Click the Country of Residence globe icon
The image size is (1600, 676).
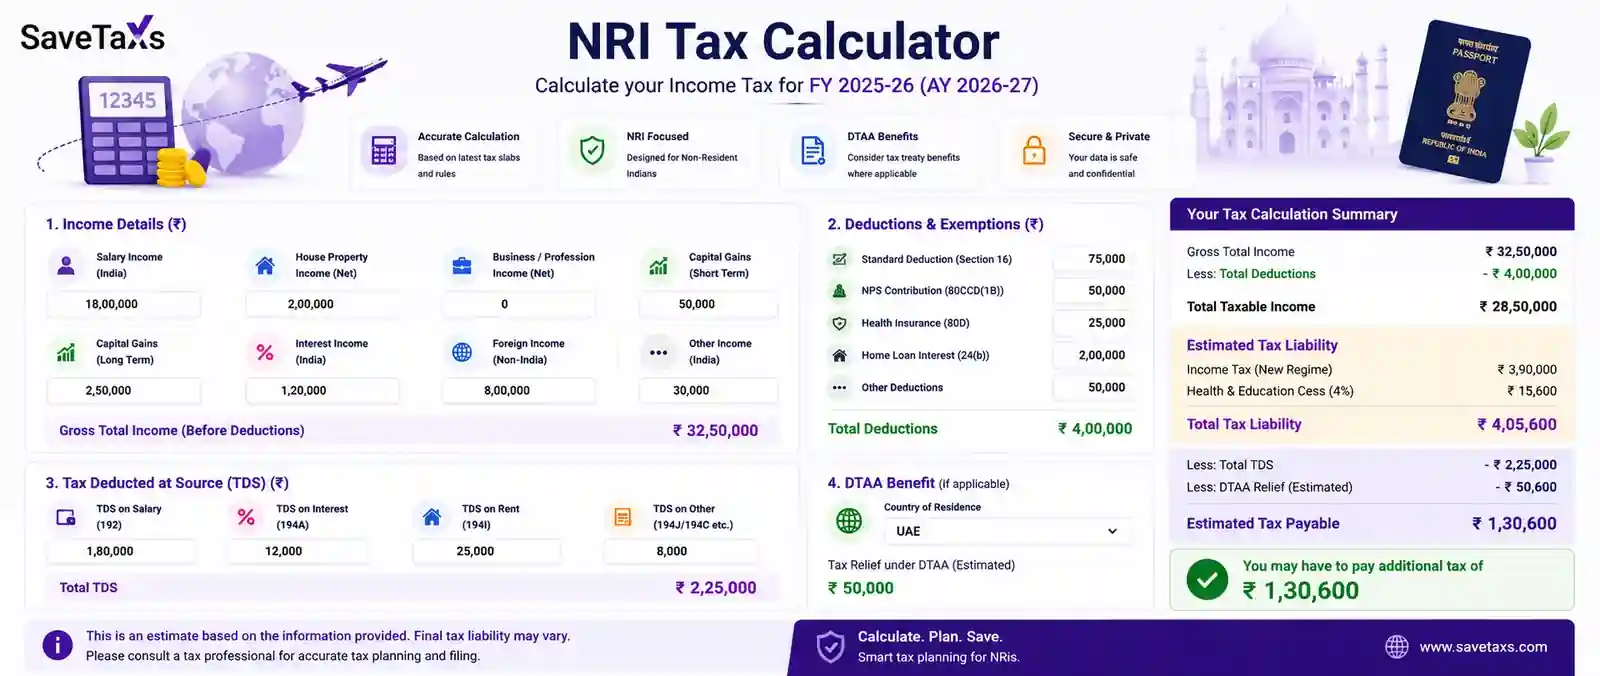[x=849, y=520]
